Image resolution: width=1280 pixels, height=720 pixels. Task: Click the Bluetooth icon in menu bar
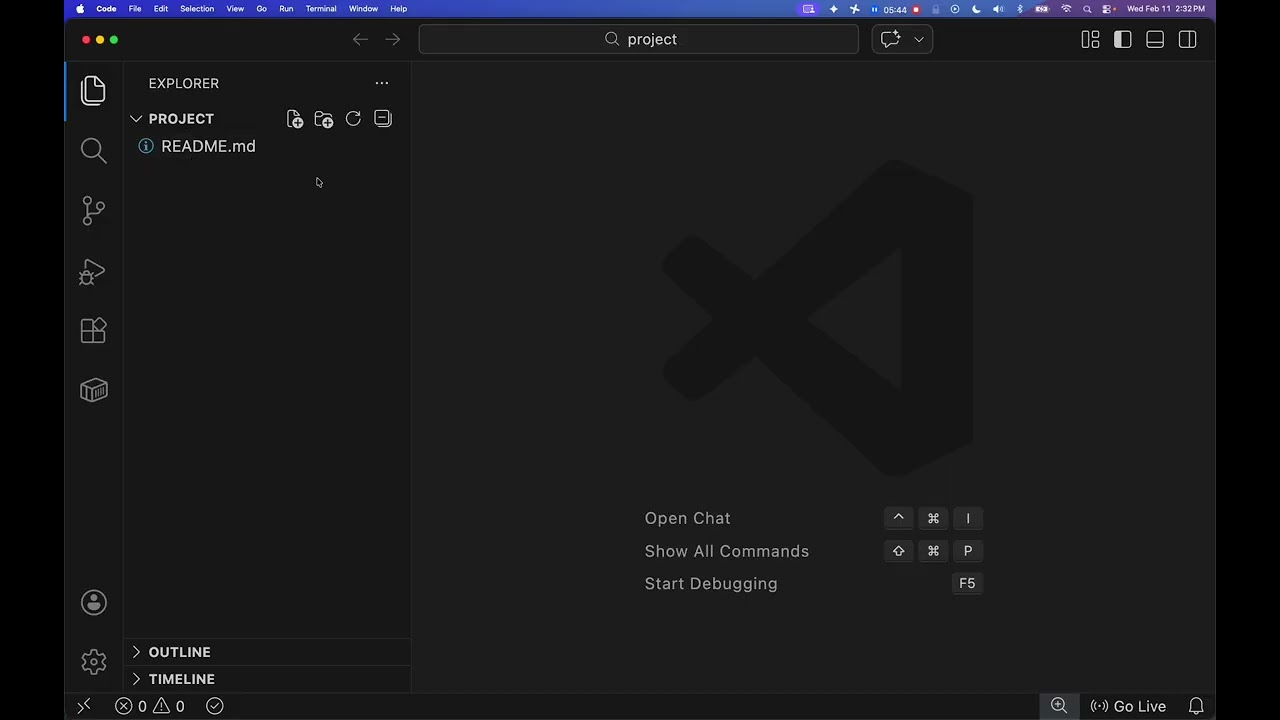(1020, 9)
